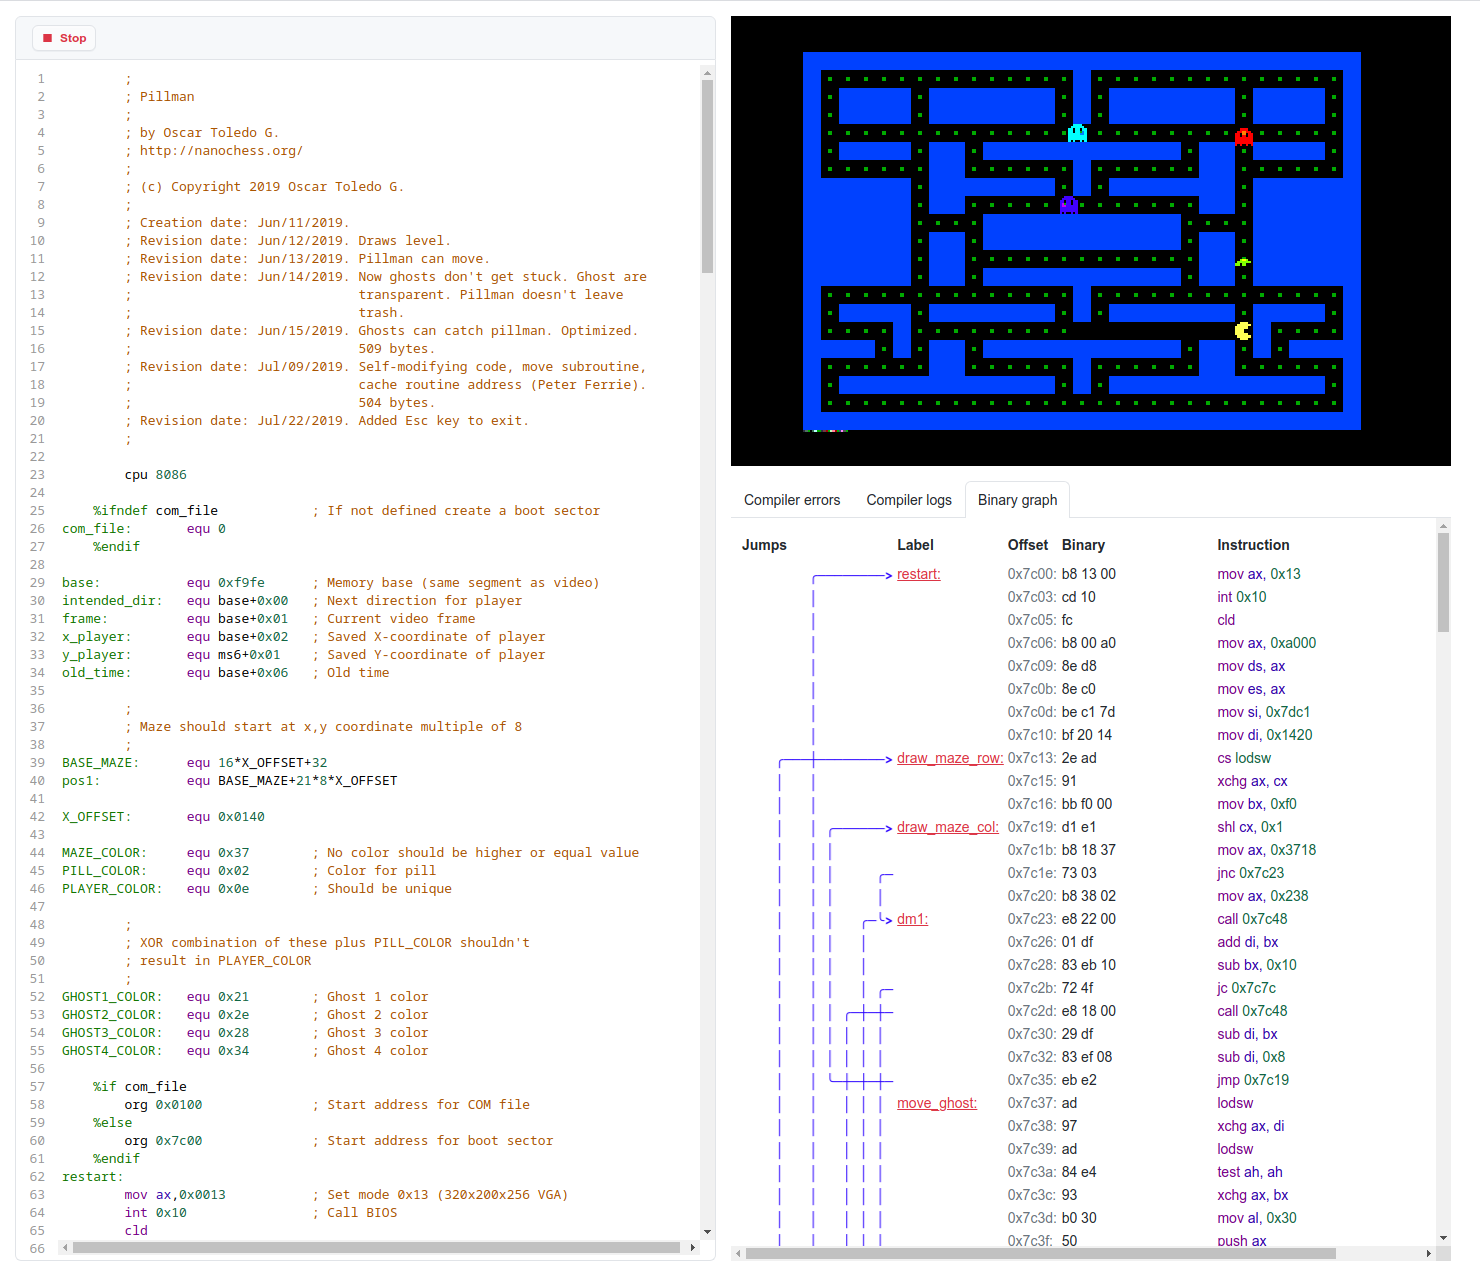Click the 'mov di, 0x1420' instruction
This screenshot has width=1480, height=1281.
[x=1264, y=735]
